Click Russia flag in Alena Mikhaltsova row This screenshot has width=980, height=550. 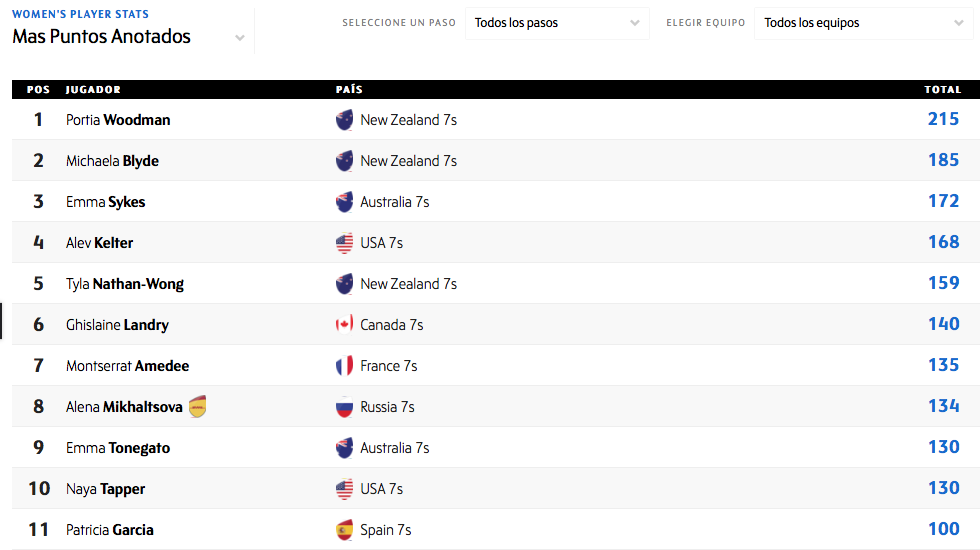click(x=345, y=407)
